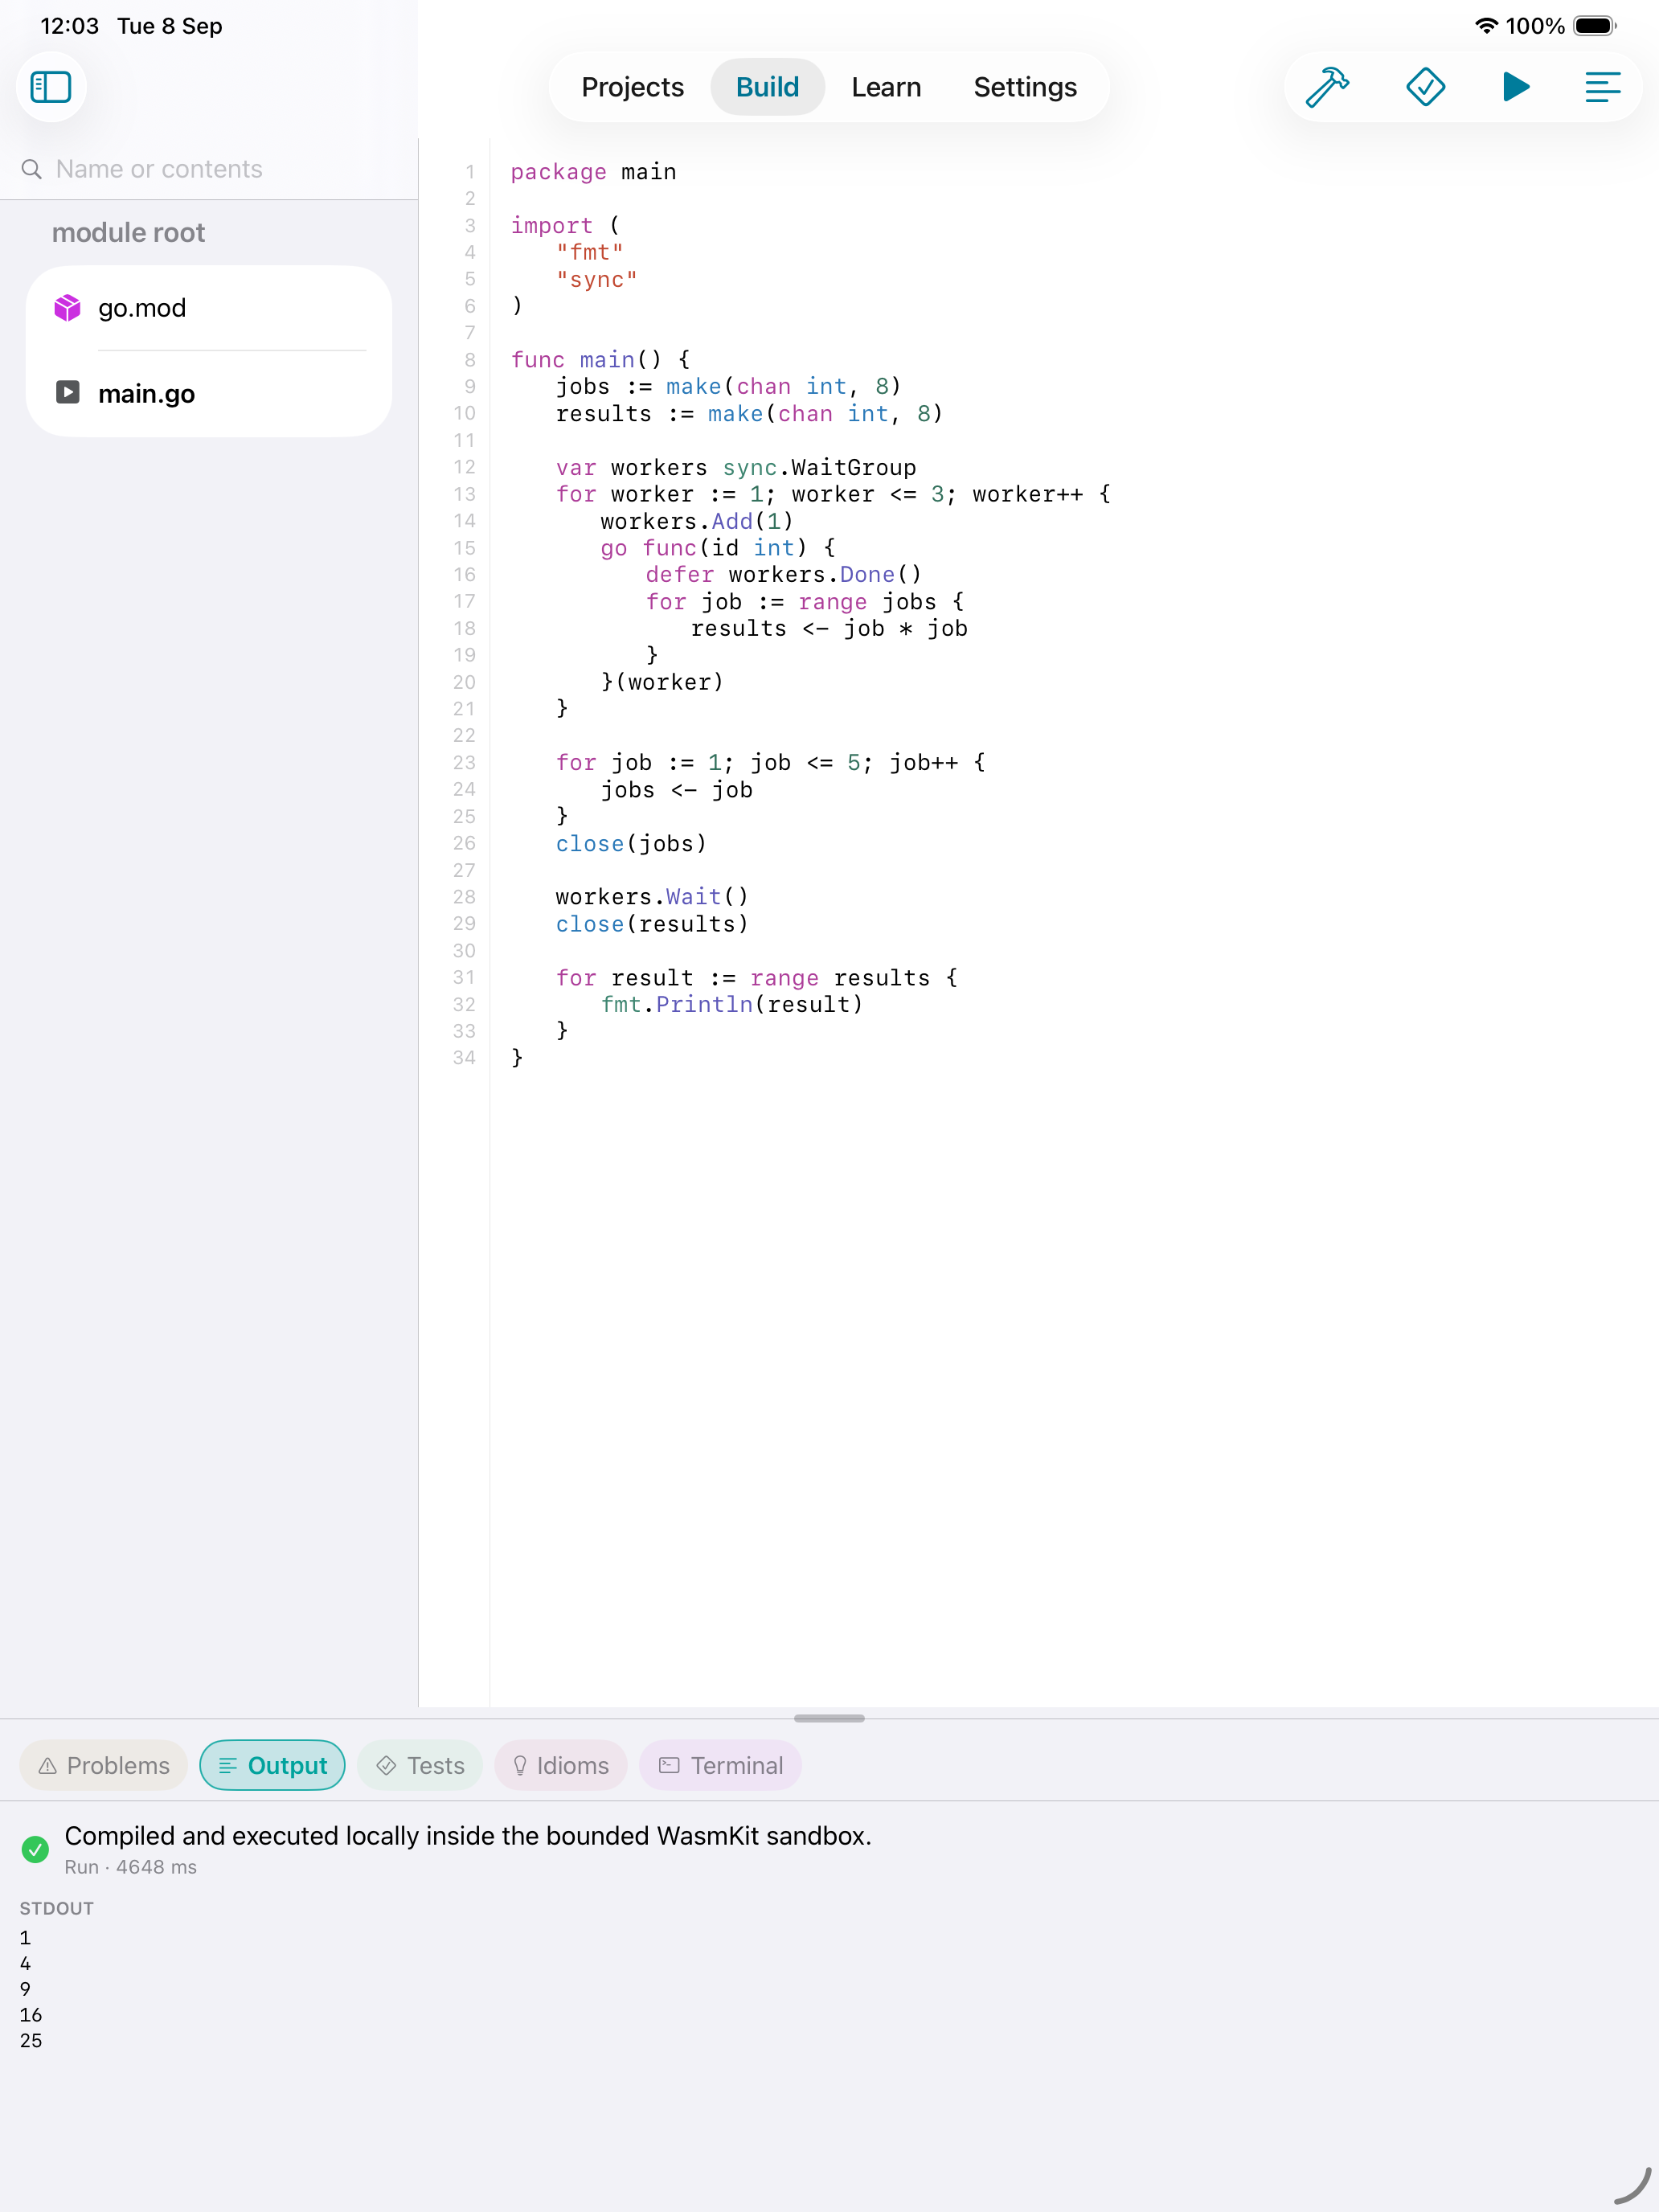Click the jobs <- job line
The width and height of the screenshot is (1659, 2212).
[677, 790]
